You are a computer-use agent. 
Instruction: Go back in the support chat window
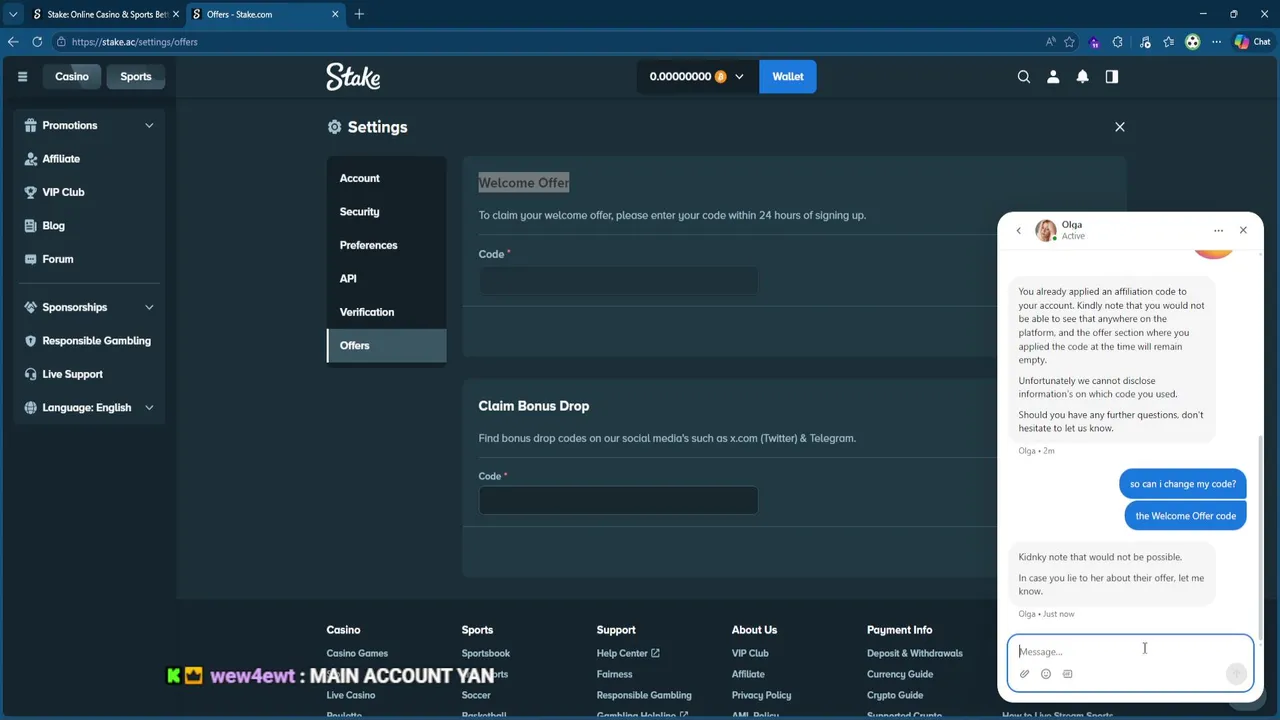[1019, 230]
